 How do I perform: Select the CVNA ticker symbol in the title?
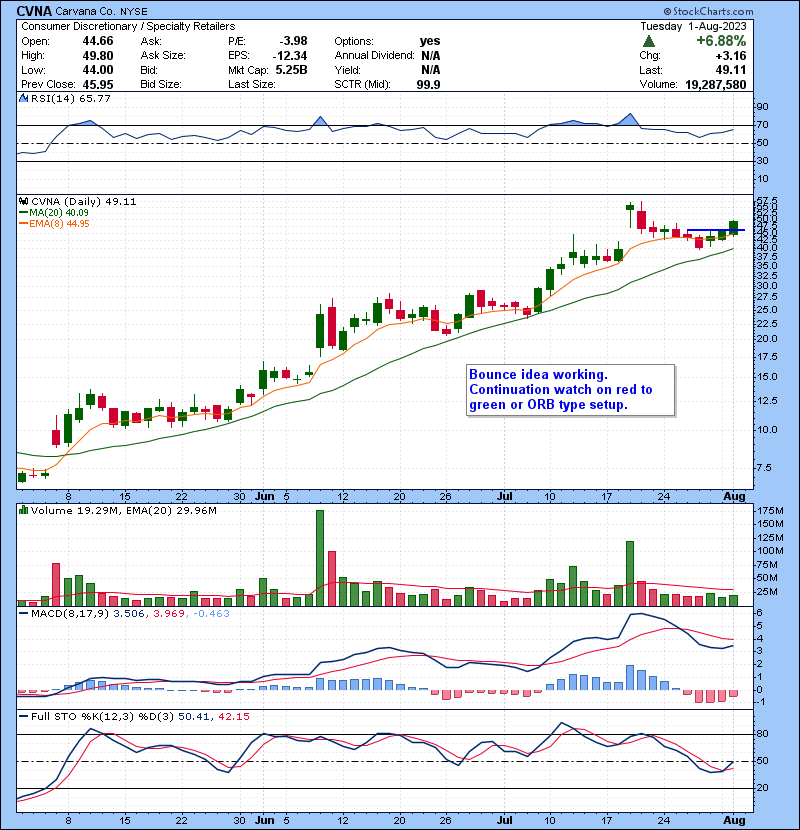coord(34,11)
